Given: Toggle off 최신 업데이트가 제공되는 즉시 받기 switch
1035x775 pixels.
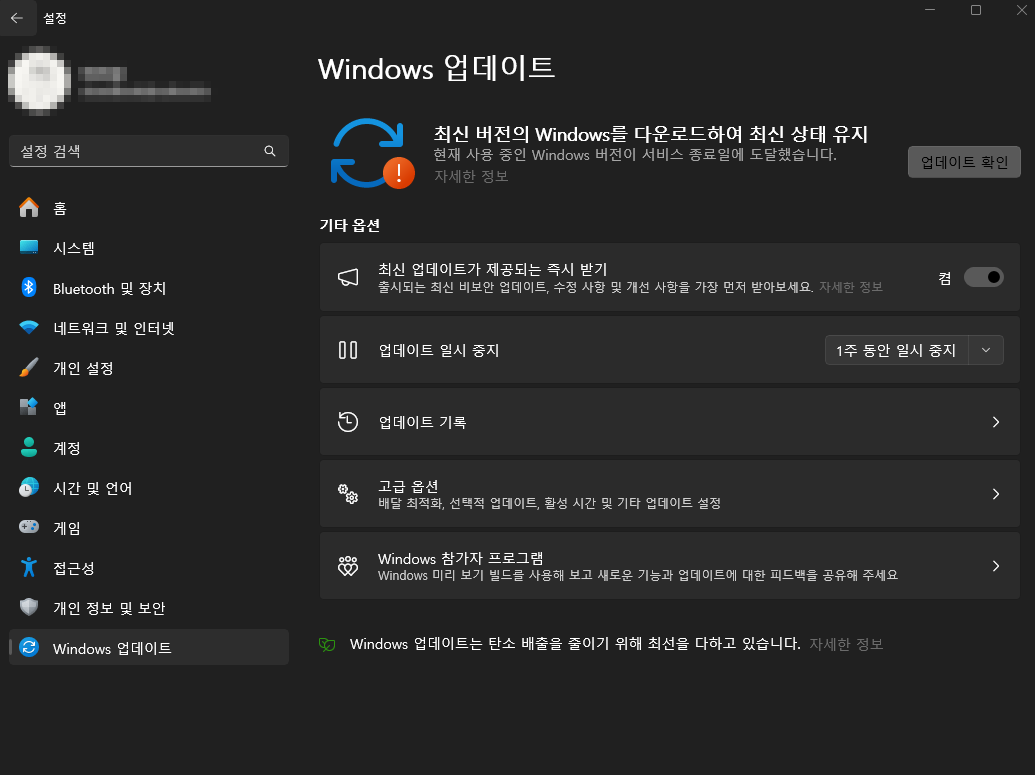Looking at the screenshot, I should click(984, 277).
